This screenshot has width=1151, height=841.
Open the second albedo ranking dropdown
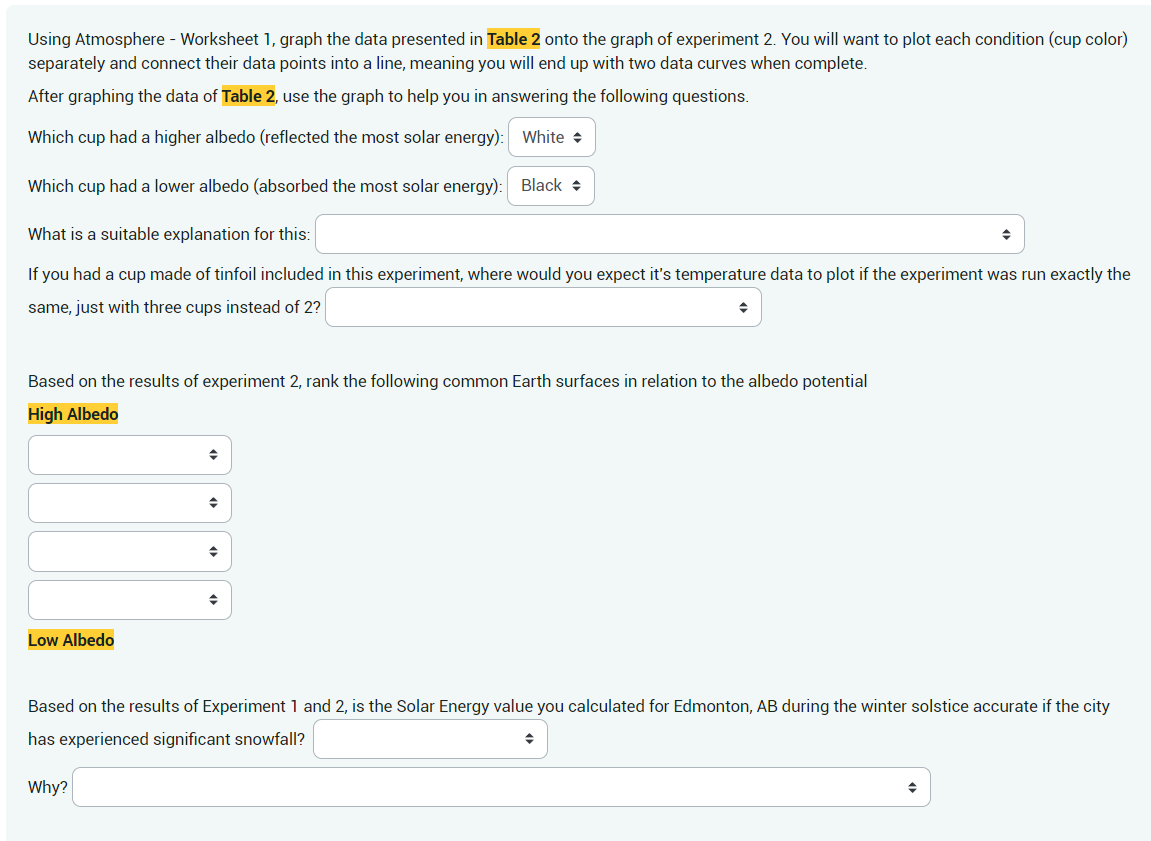click(129, 502)
